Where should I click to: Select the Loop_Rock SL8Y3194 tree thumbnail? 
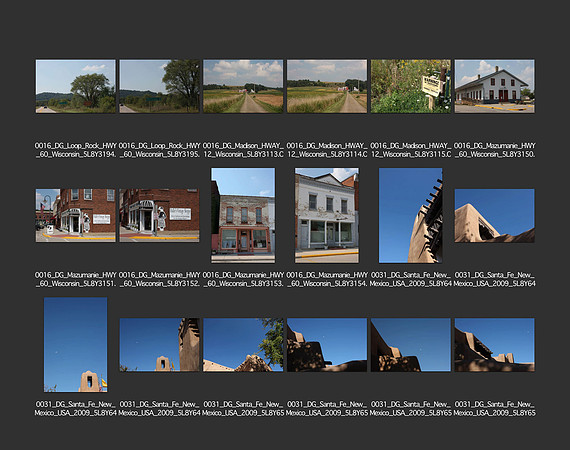(76, 86)
